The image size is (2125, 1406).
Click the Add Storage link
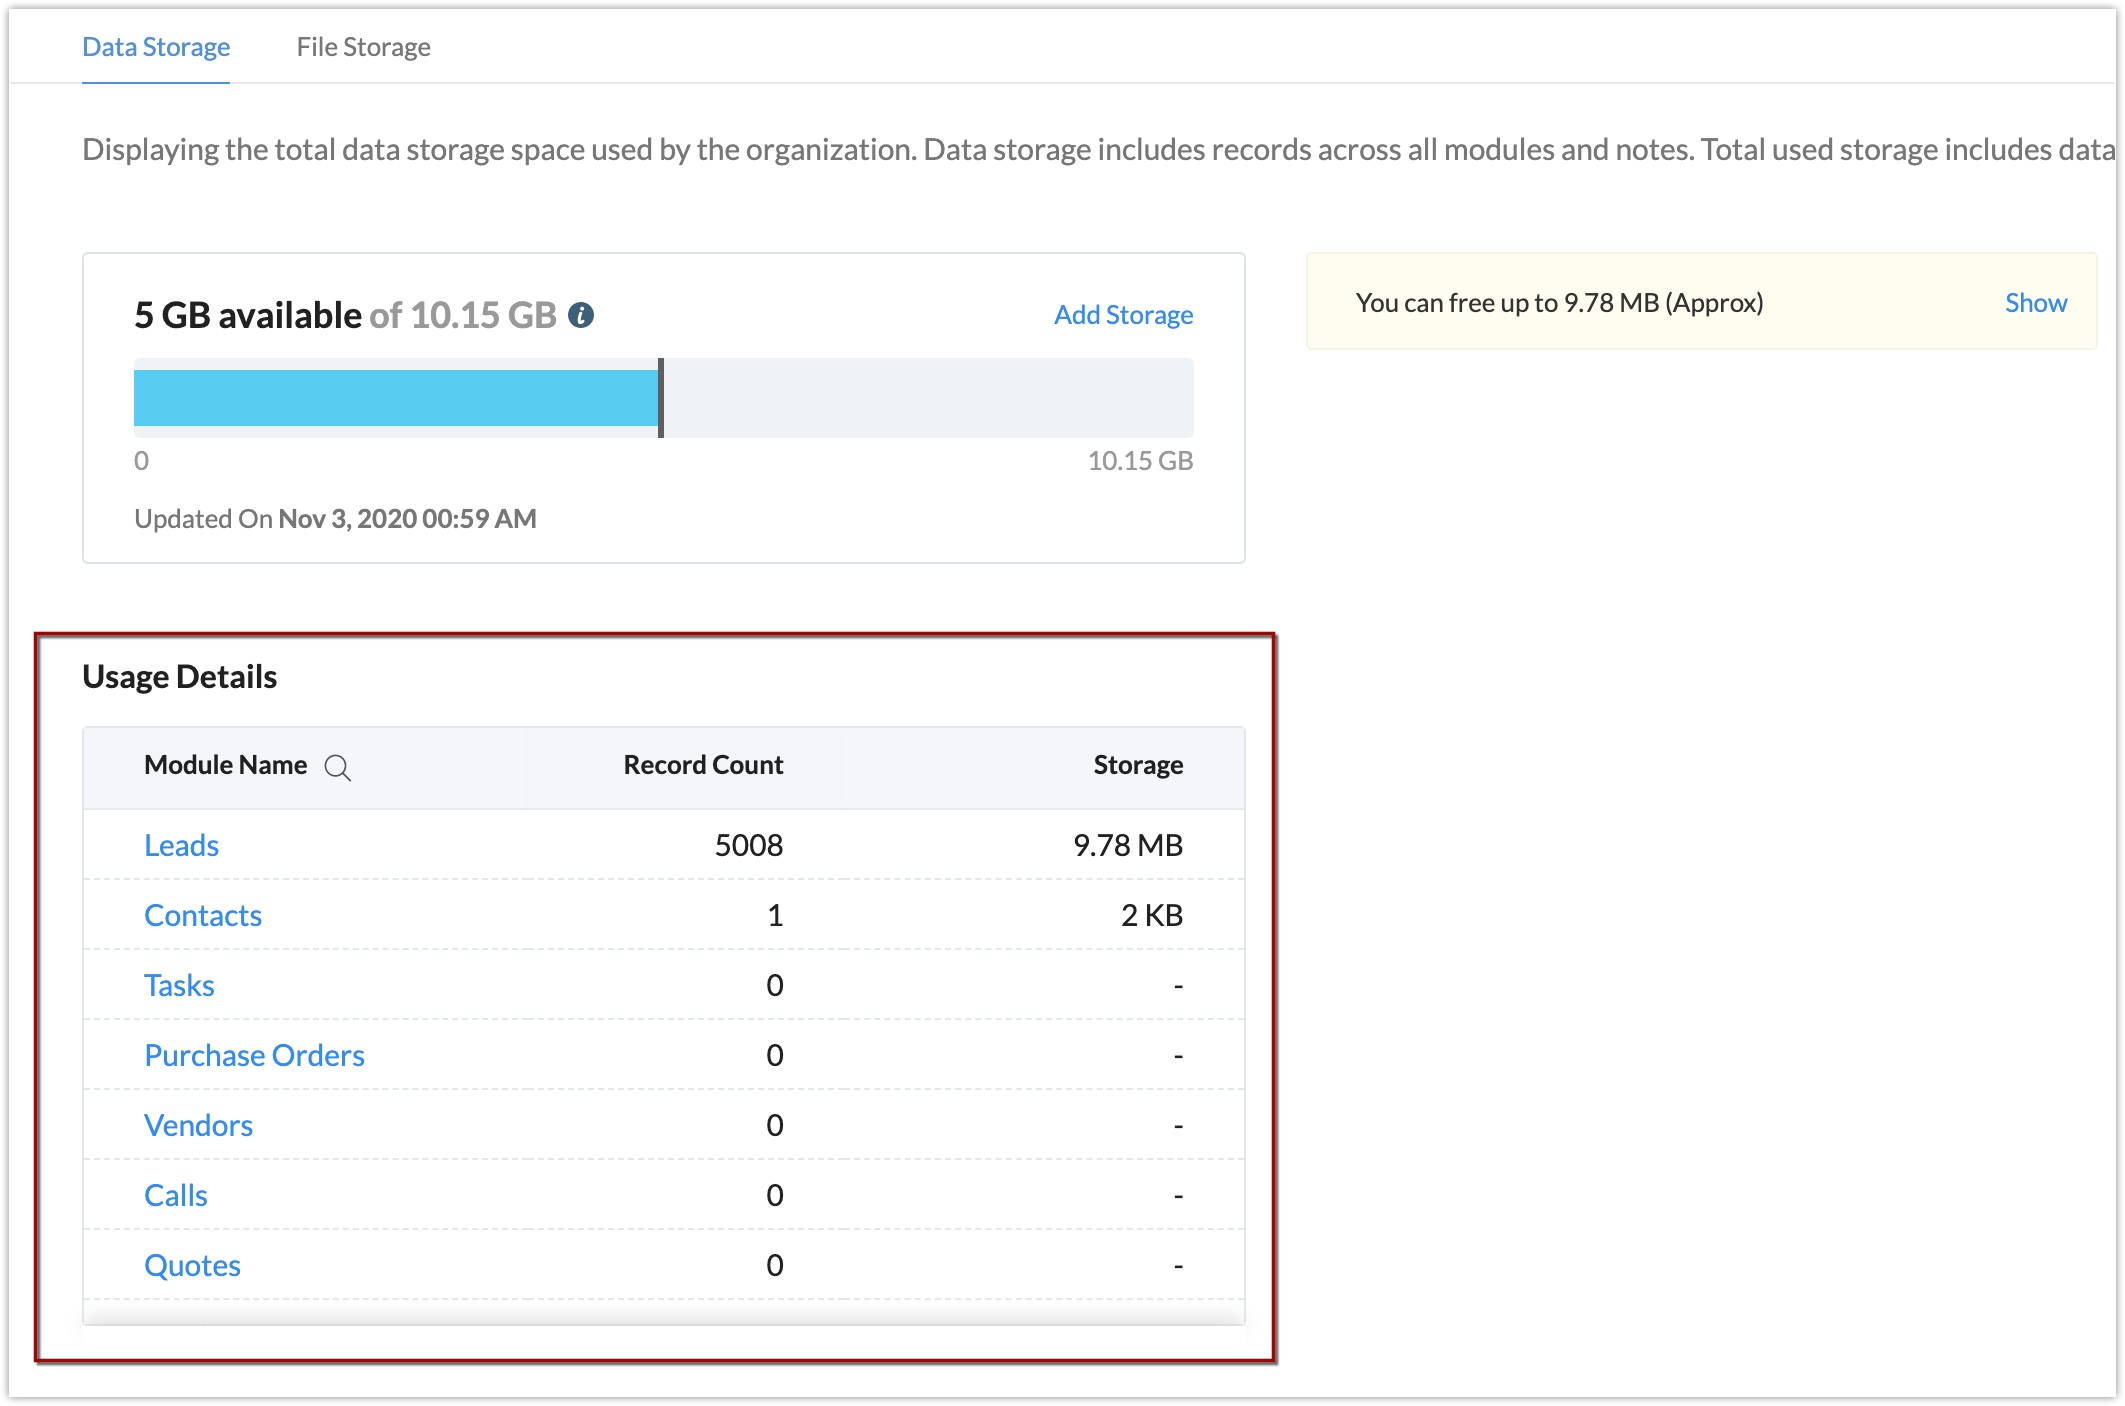[x=1122, y=314]
